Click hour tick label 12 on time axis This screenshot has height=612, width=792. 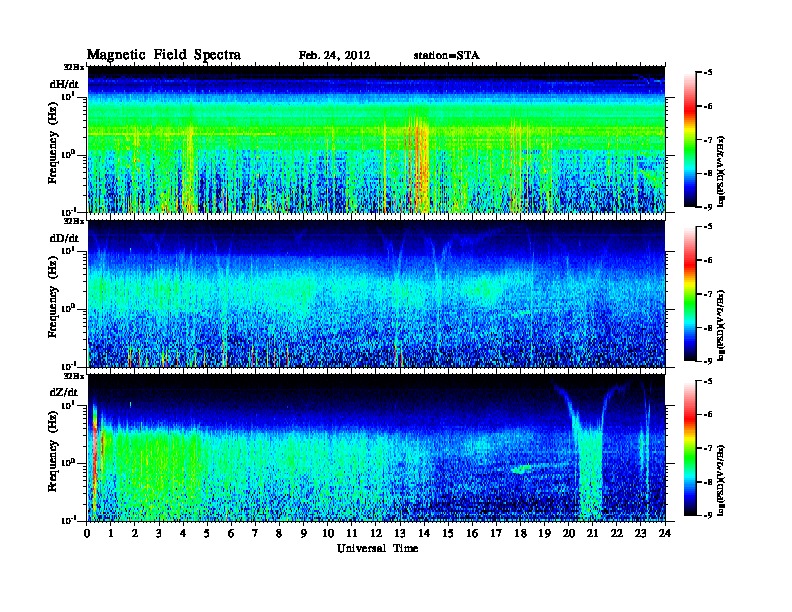click(376, 534)
